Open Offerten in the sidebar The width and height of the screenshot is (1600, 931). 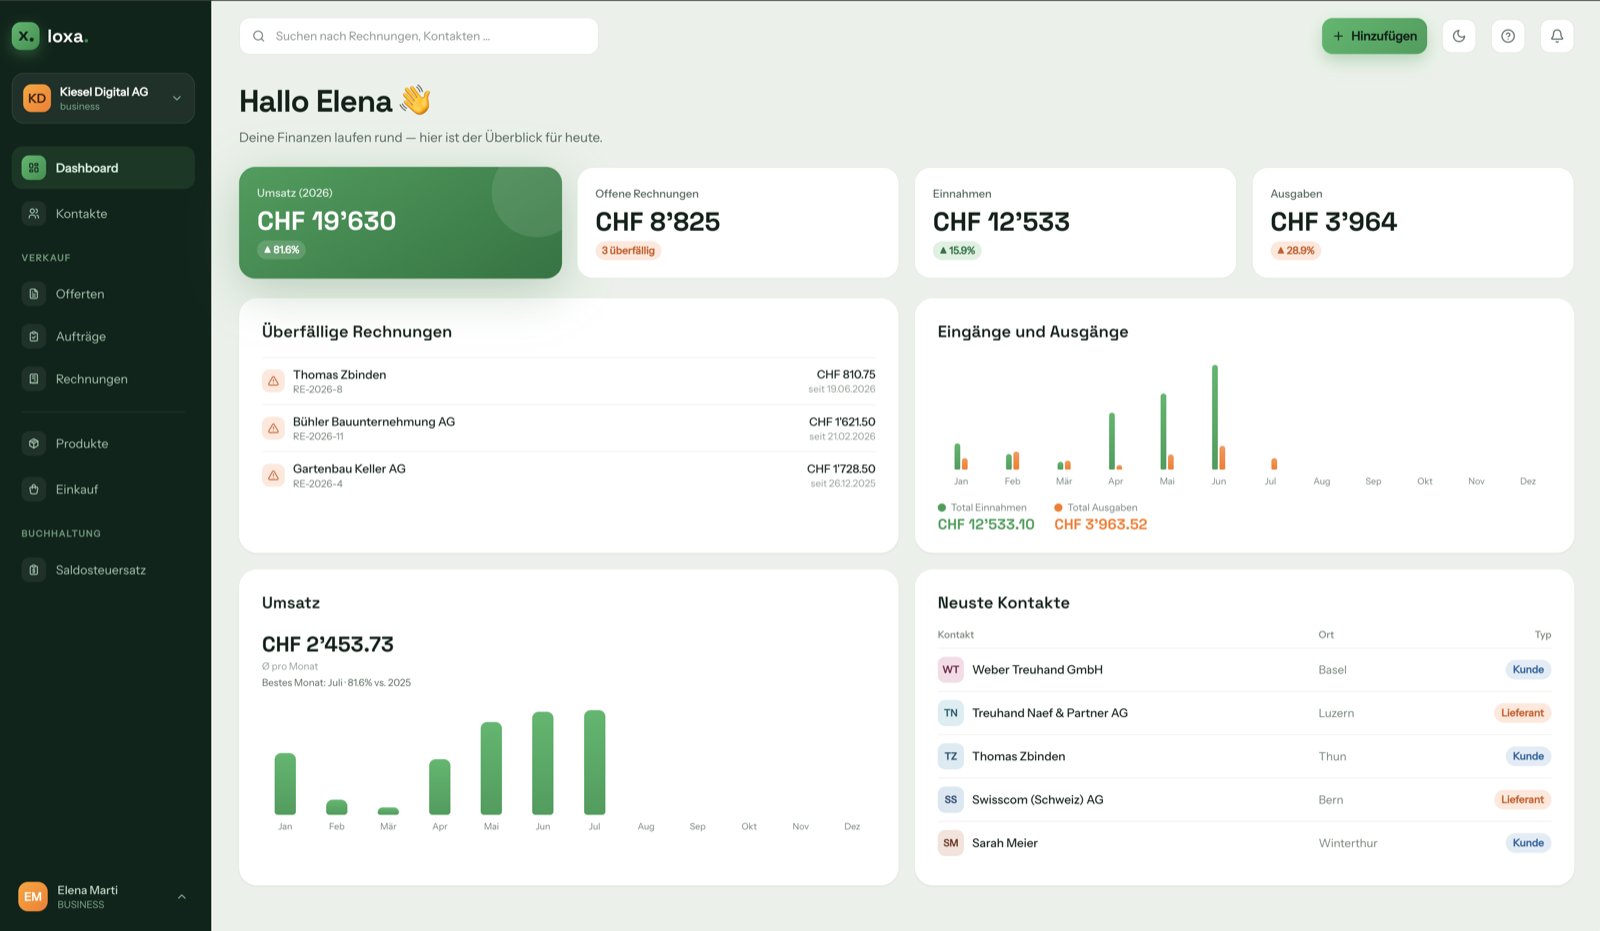coord(103,294)
